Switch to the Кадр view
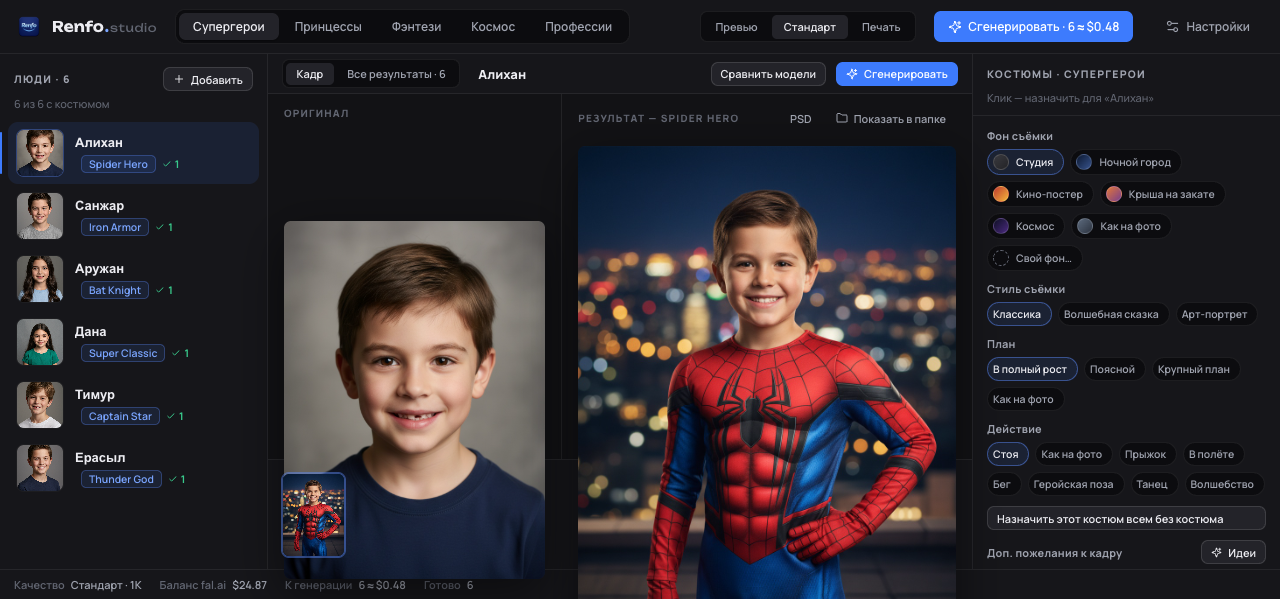The height and width of the screenshot is (599, 1280). (310, 74)
